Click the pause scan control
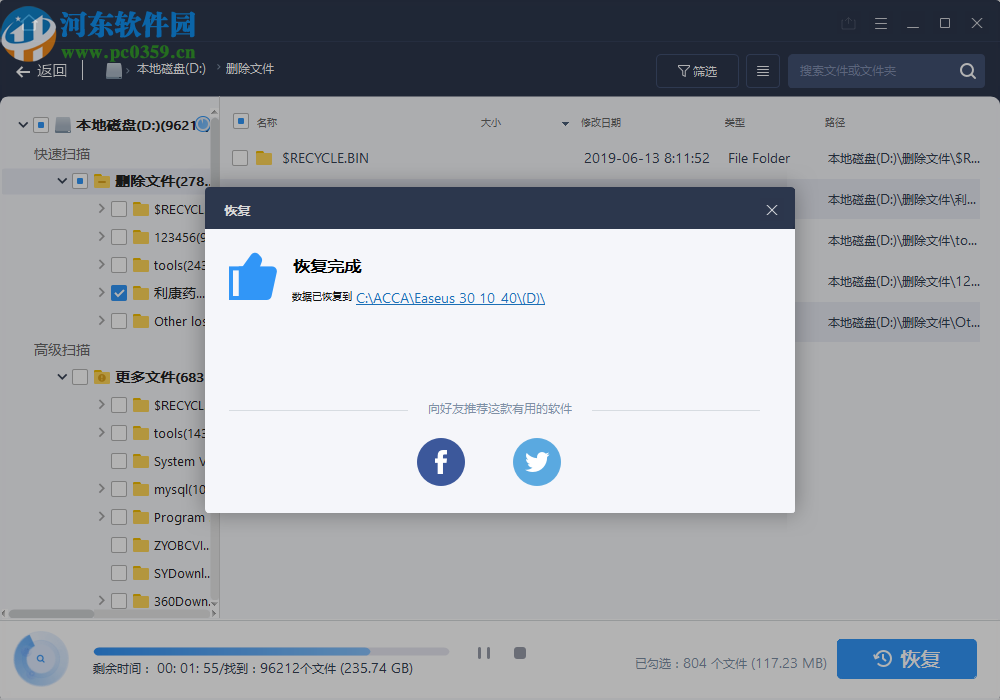 [x=484, y=652]
